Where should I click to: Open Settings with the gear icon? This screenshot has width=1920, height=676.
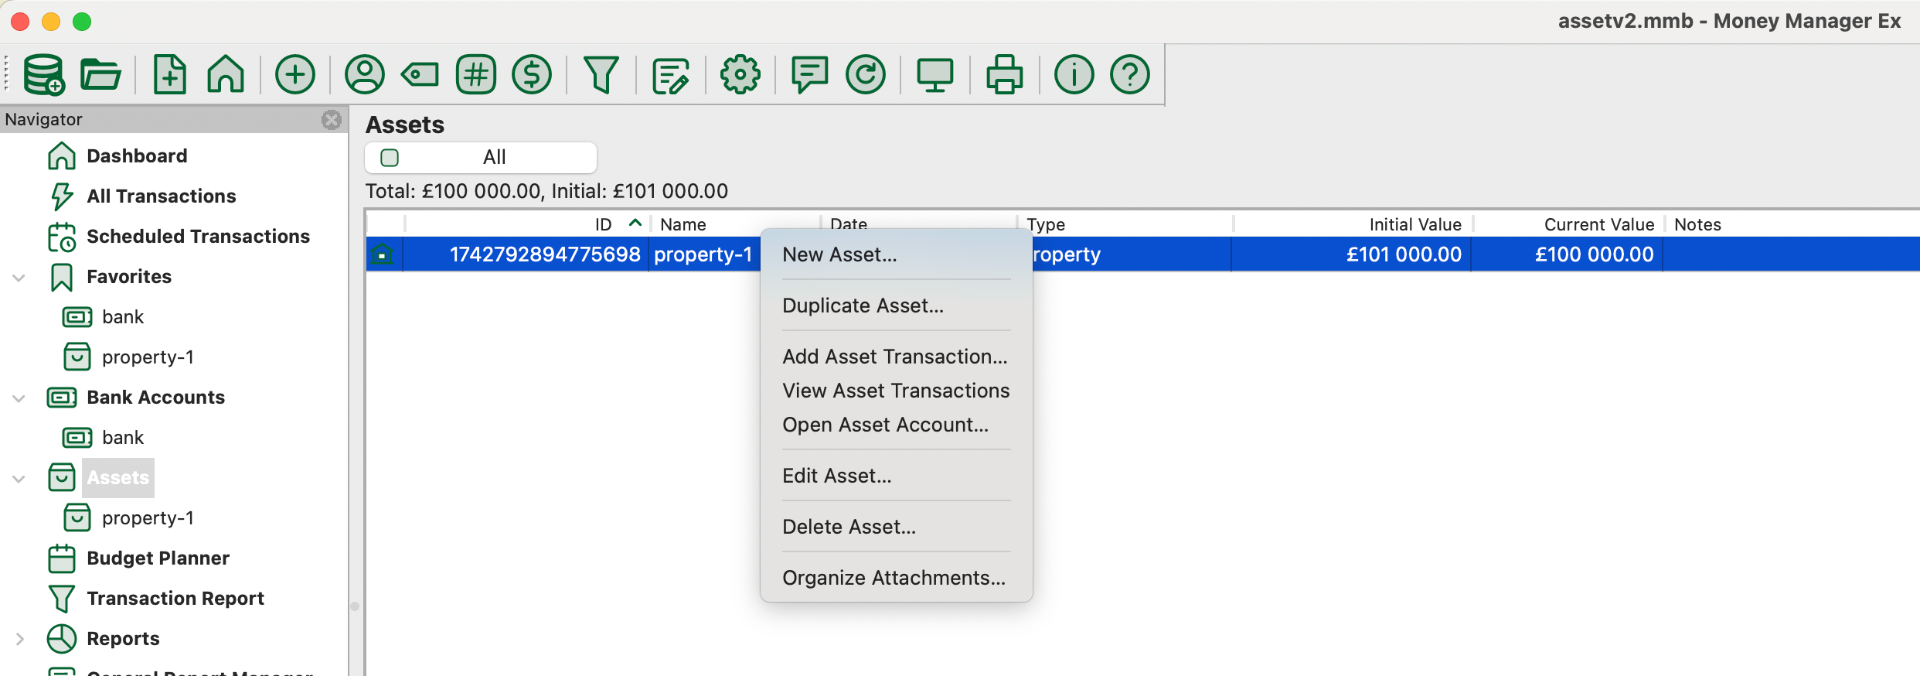point(740,74)
